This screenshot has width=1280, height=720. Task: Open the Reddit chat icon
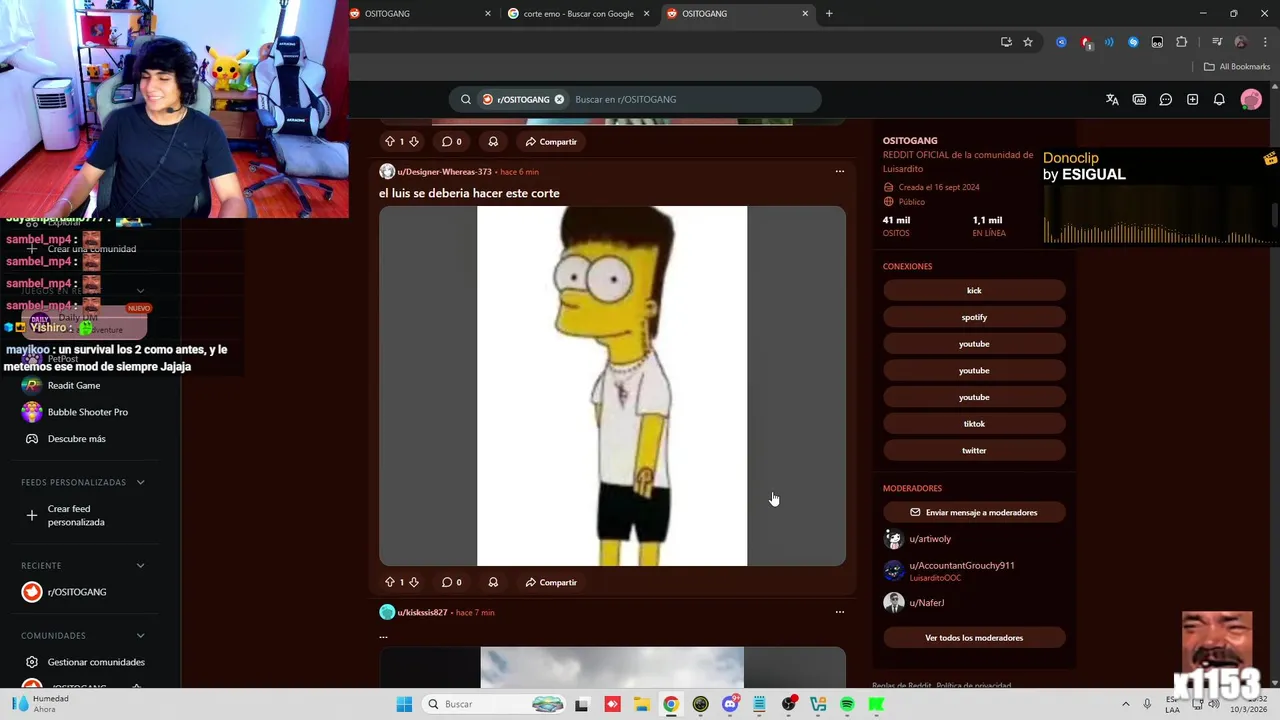1166,99
